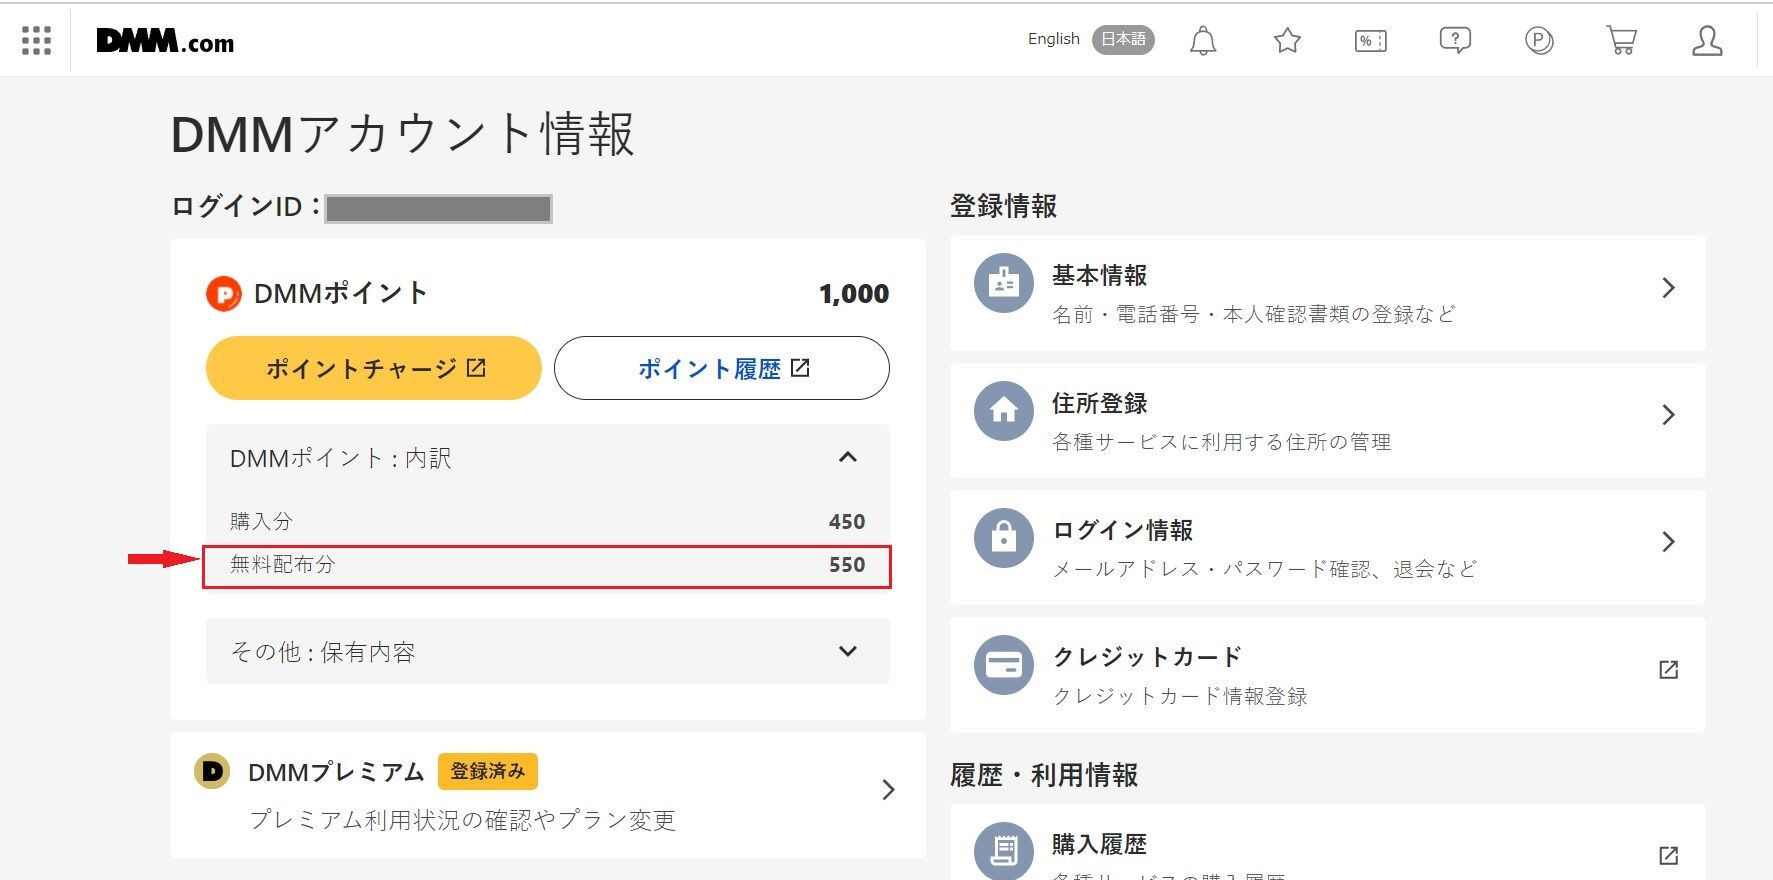Go to DMM.com home logo
The height and width of the screenshot is (880, 1773).
tap(165, 41)
